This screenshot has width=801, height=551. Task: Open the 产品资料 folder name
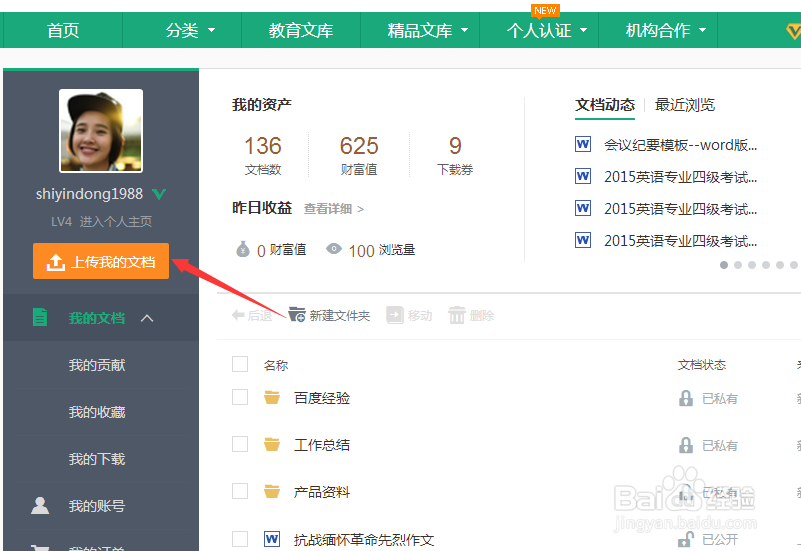click(x=322, y=492)
